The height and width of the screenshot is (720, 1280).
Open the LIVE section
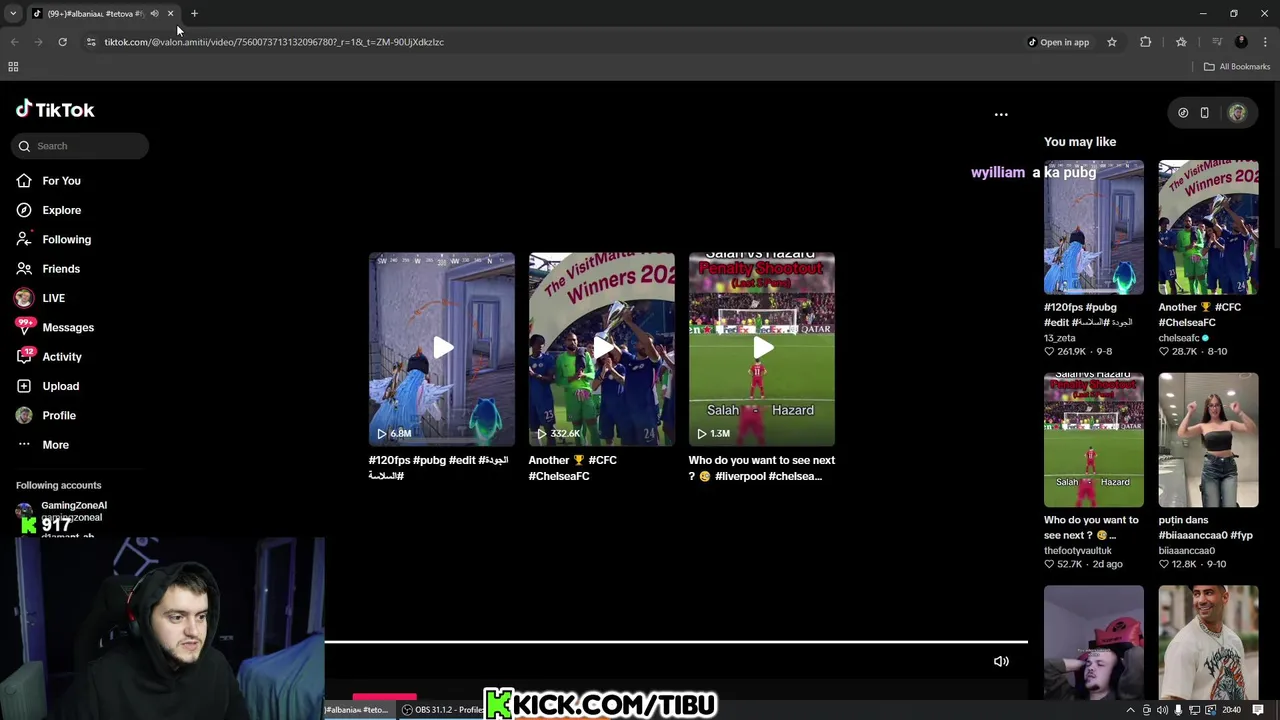click(x=40, y=298)
